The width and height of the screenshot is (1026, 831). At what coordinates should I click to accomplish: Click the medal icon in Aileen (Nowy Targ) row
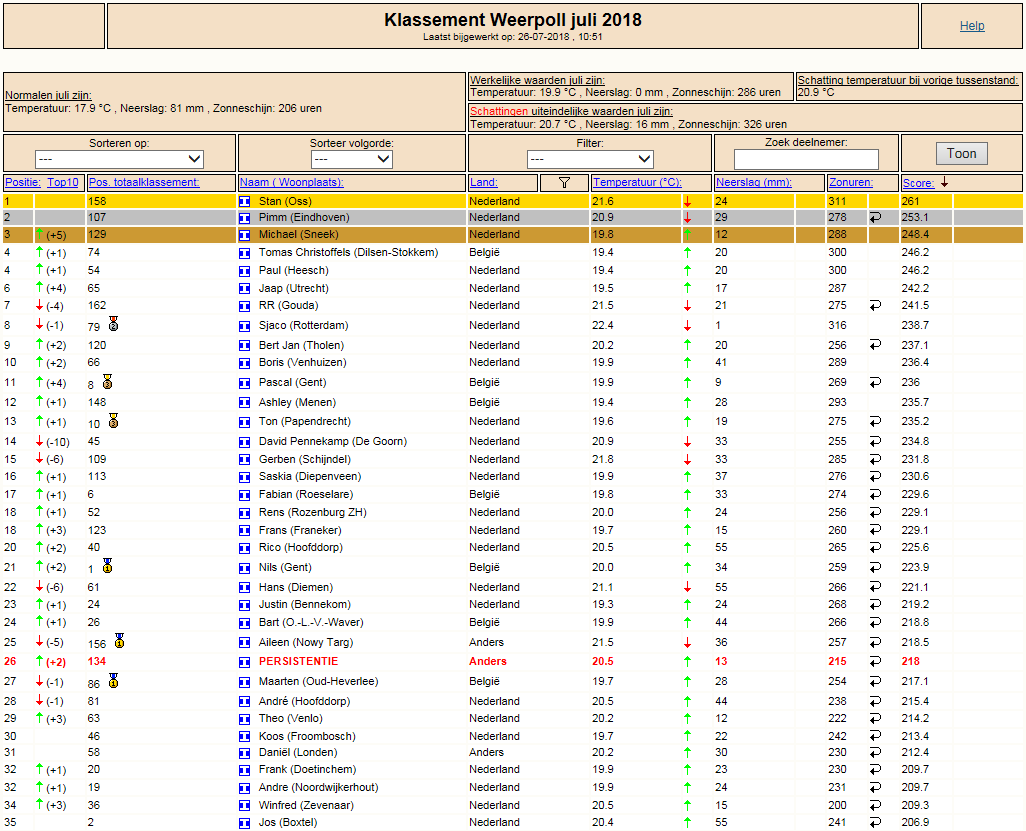coord(119,640)
